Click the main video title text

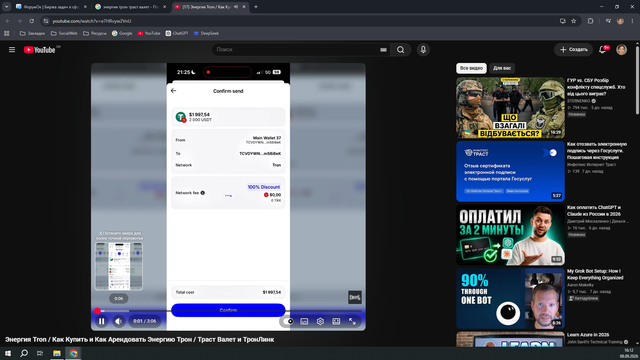(140, 340)
